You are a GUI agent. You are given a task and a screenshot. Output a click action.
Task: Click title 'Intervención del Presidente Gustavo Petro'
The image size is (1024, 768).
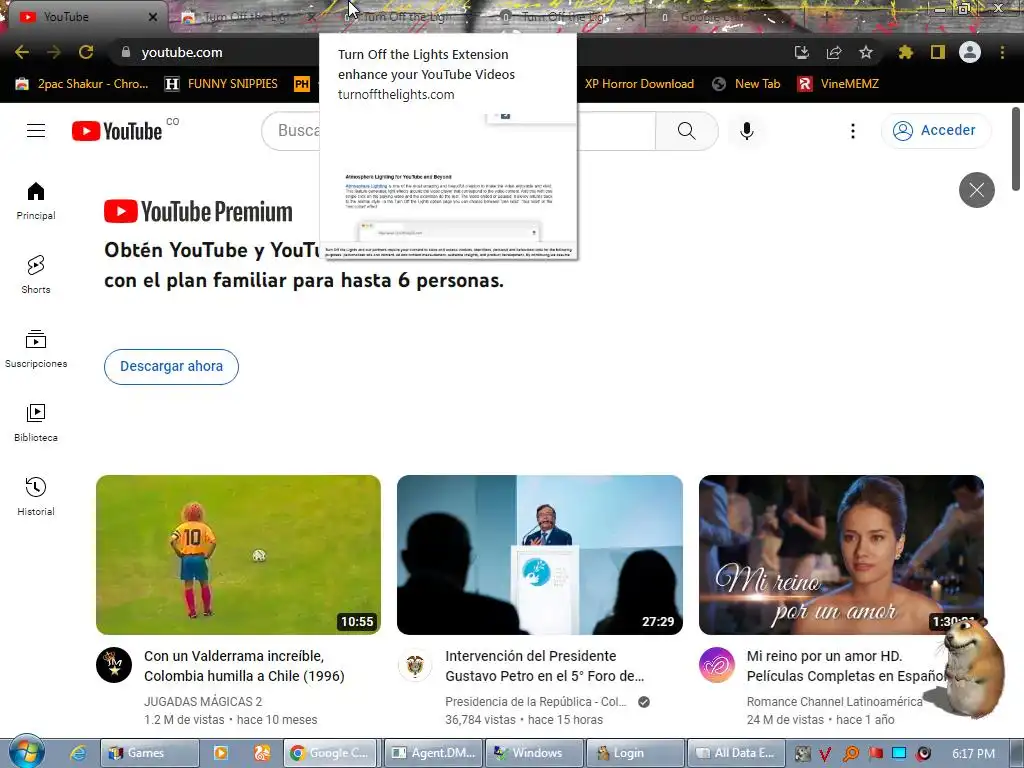click(x=545, y=665)
